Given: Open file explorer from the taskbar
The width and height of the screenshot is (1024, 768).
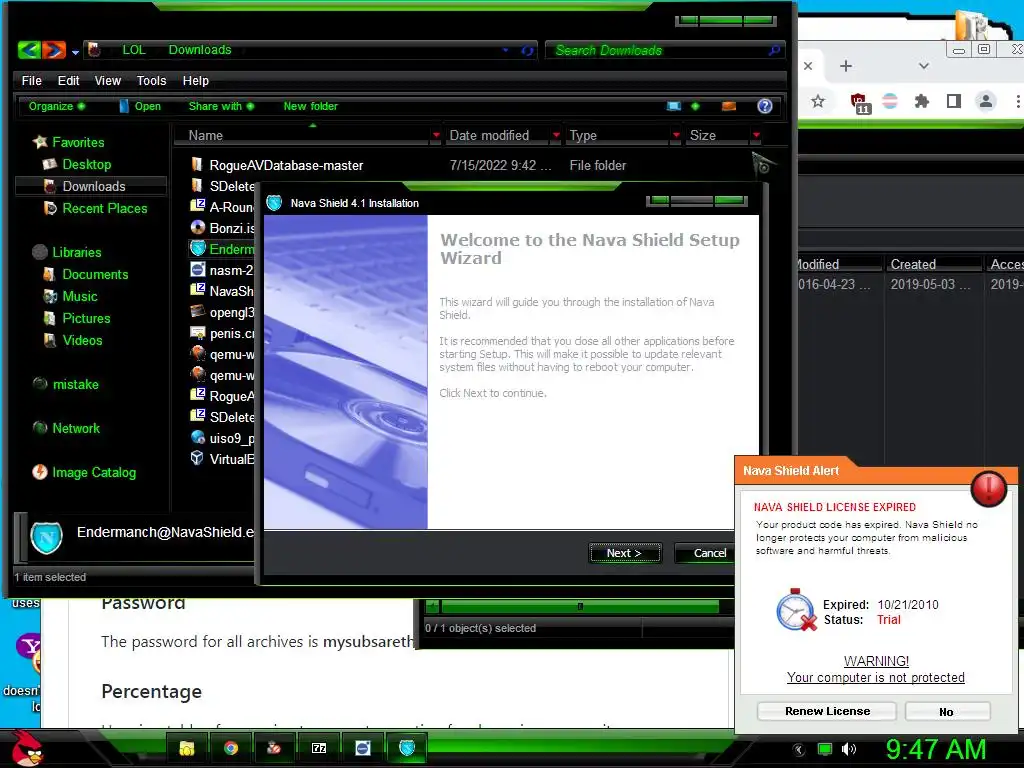Looking at the screenshot, I should [187, 748].
